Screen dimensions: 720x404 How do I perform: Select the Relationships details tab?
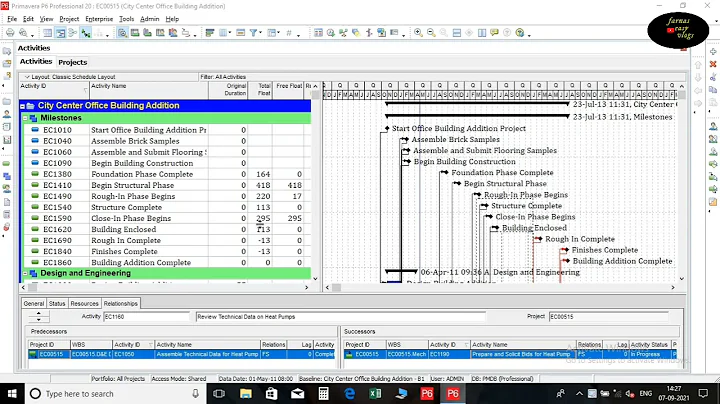click(120, 303)
